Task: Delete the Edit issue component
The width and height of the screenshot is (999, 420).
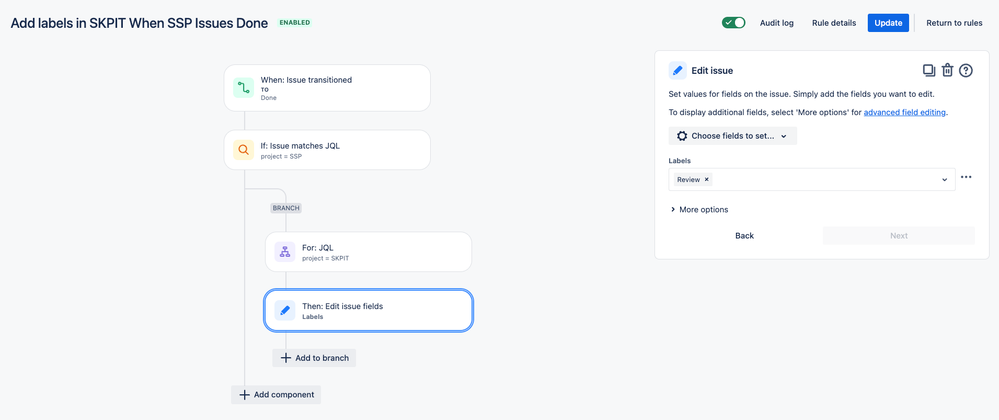Action: pyautogui.click(x=947, y=70)
